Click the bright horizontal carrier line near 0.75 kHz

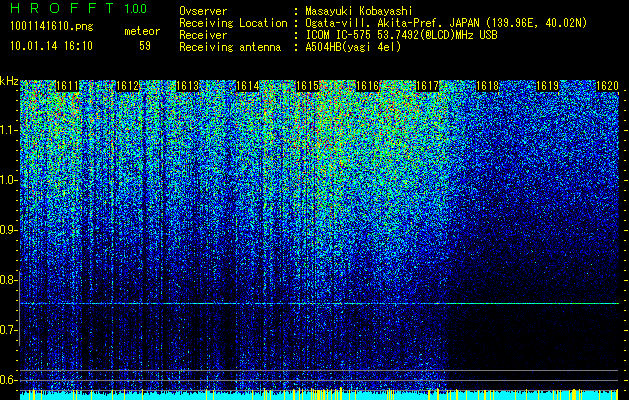(x=319, y=304)
